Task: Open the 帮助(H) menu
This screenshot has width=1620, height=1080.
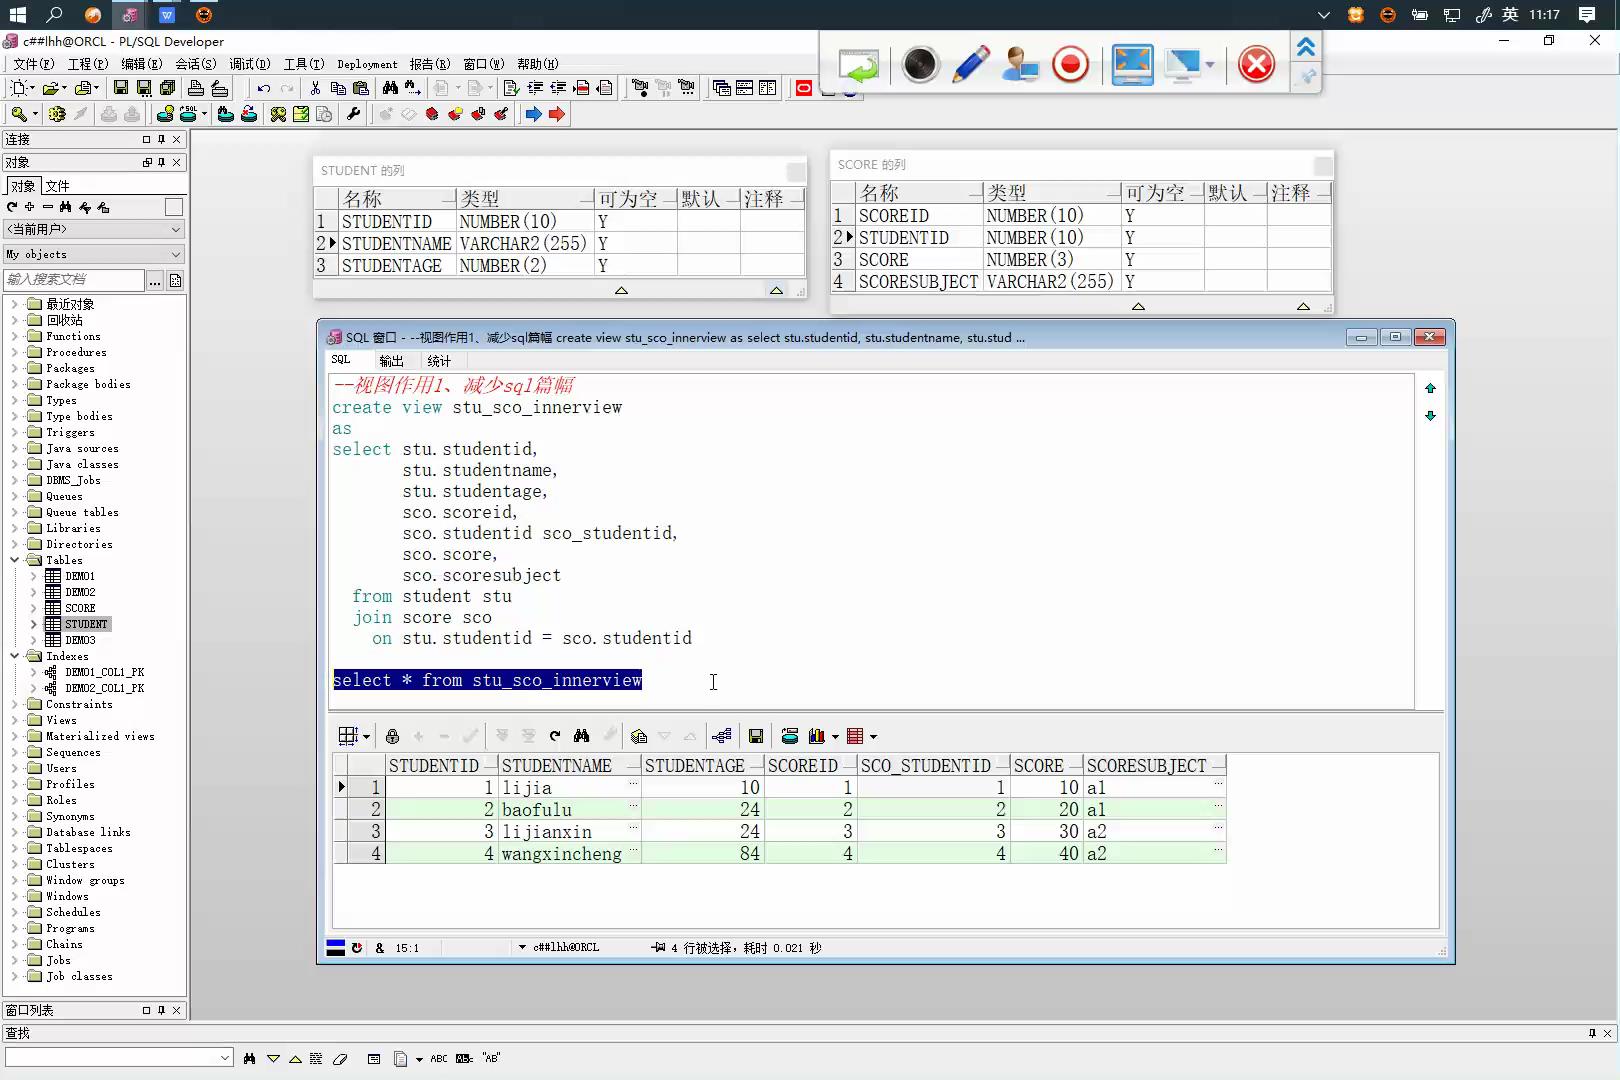Action: point(538,64)
